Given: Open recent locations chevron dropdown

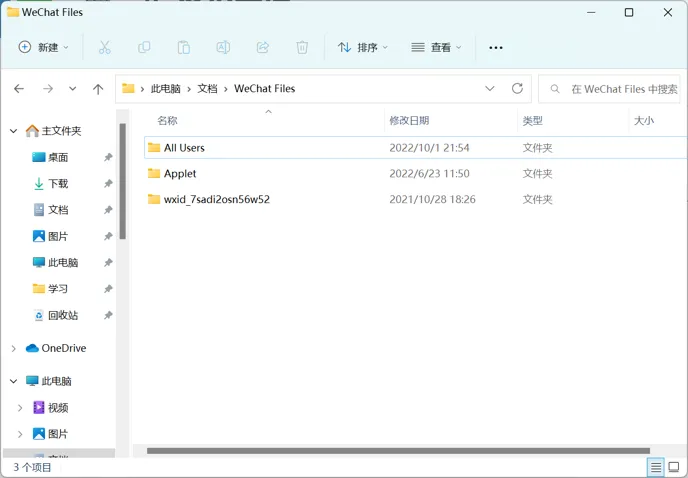Looking at the screenshot, I should 72,89.
